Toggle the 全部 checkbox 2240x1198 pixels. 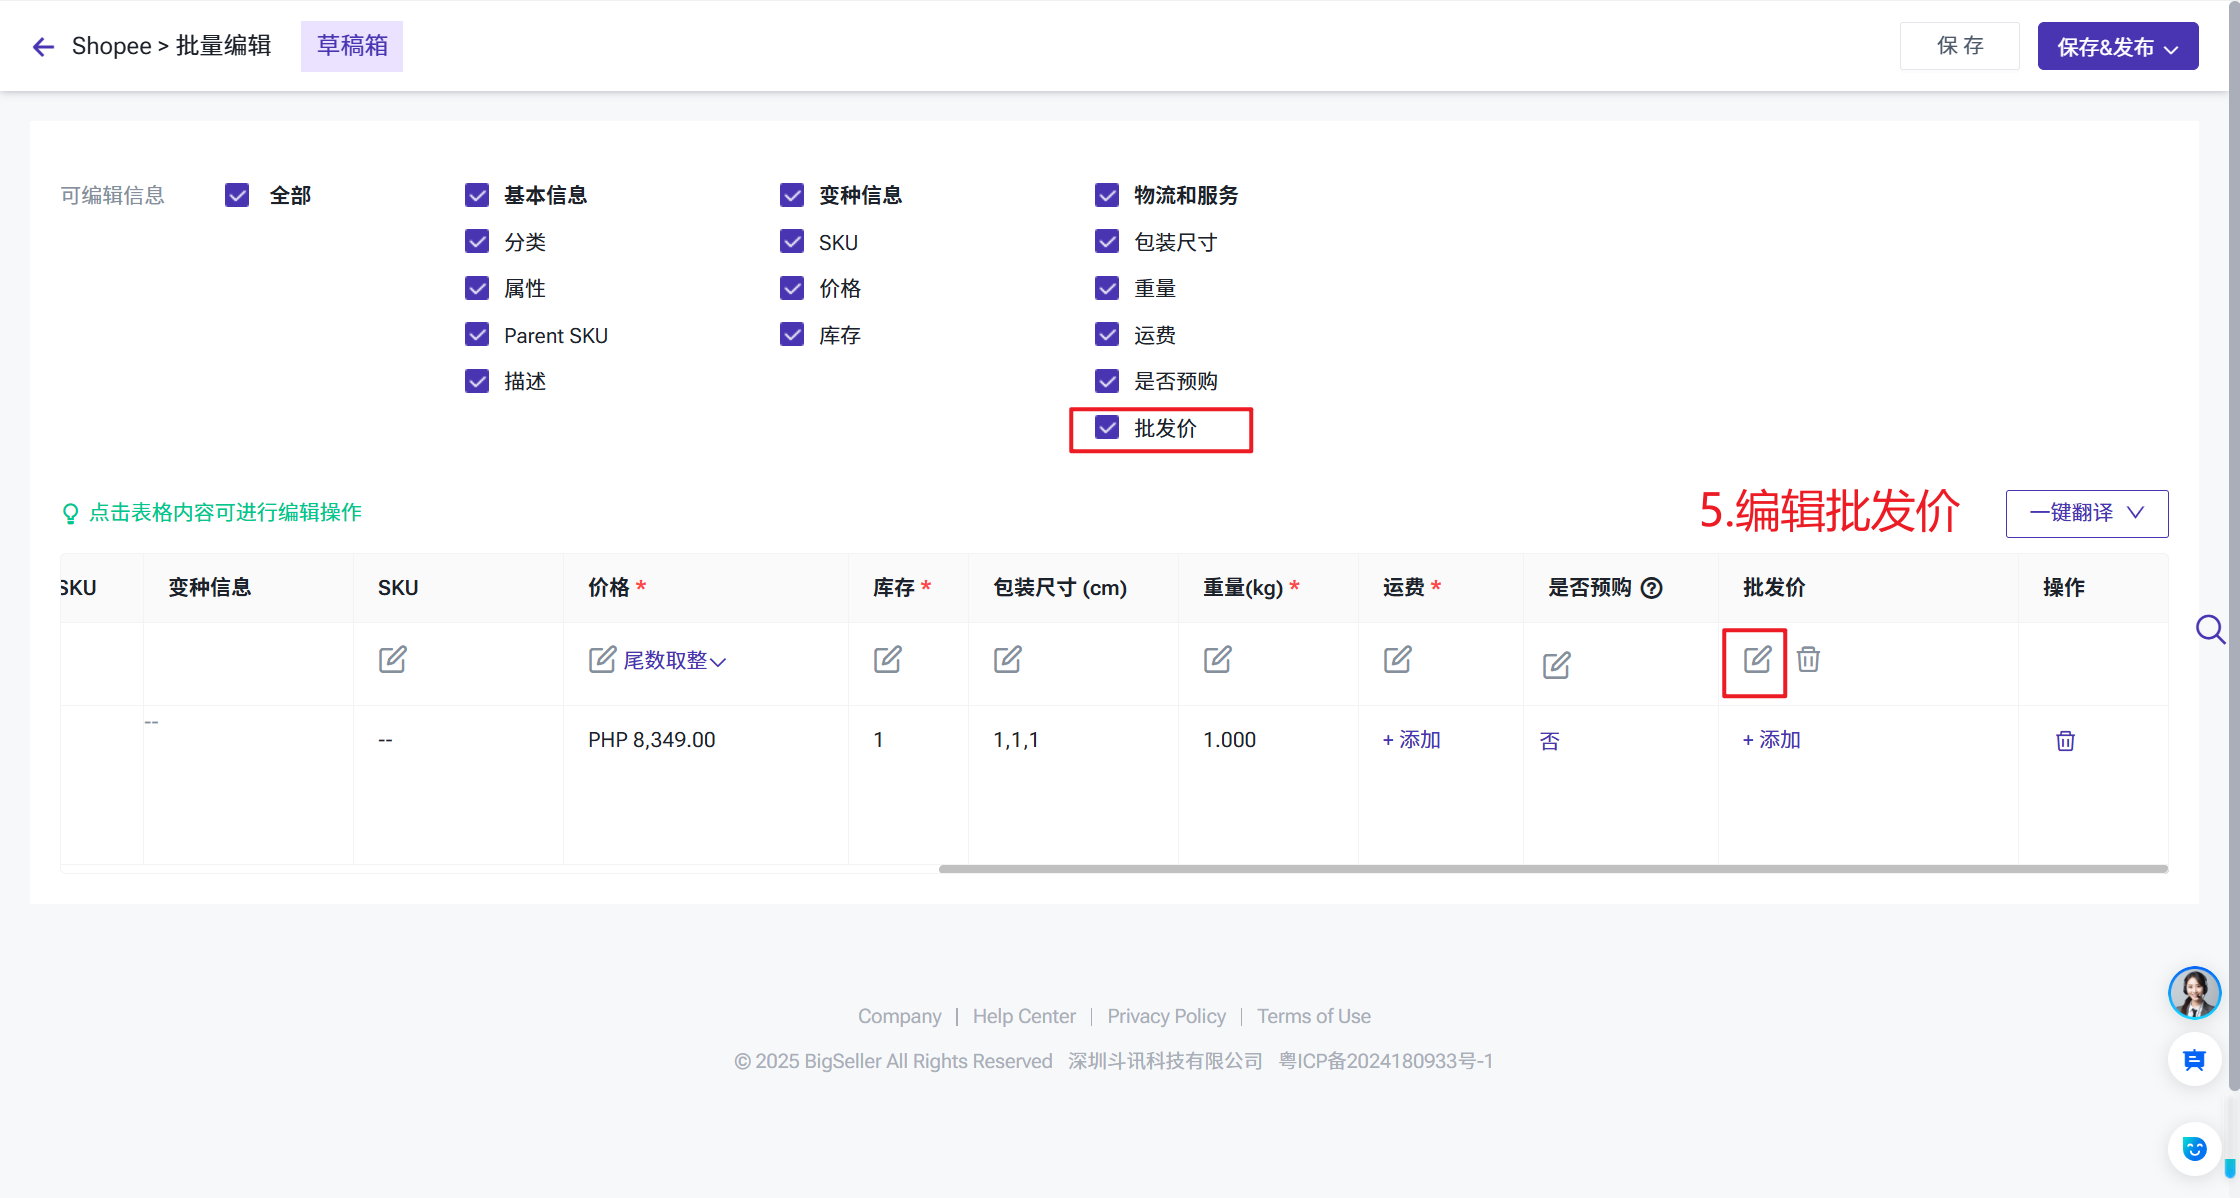click(237, 195)
